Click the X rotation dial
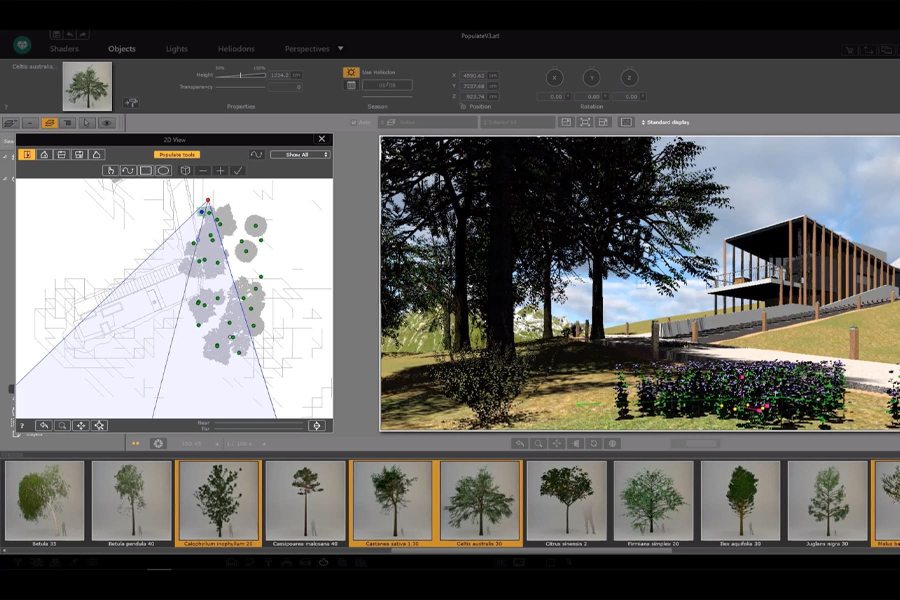This screenshot has width=900, height=600. (554, 78)
